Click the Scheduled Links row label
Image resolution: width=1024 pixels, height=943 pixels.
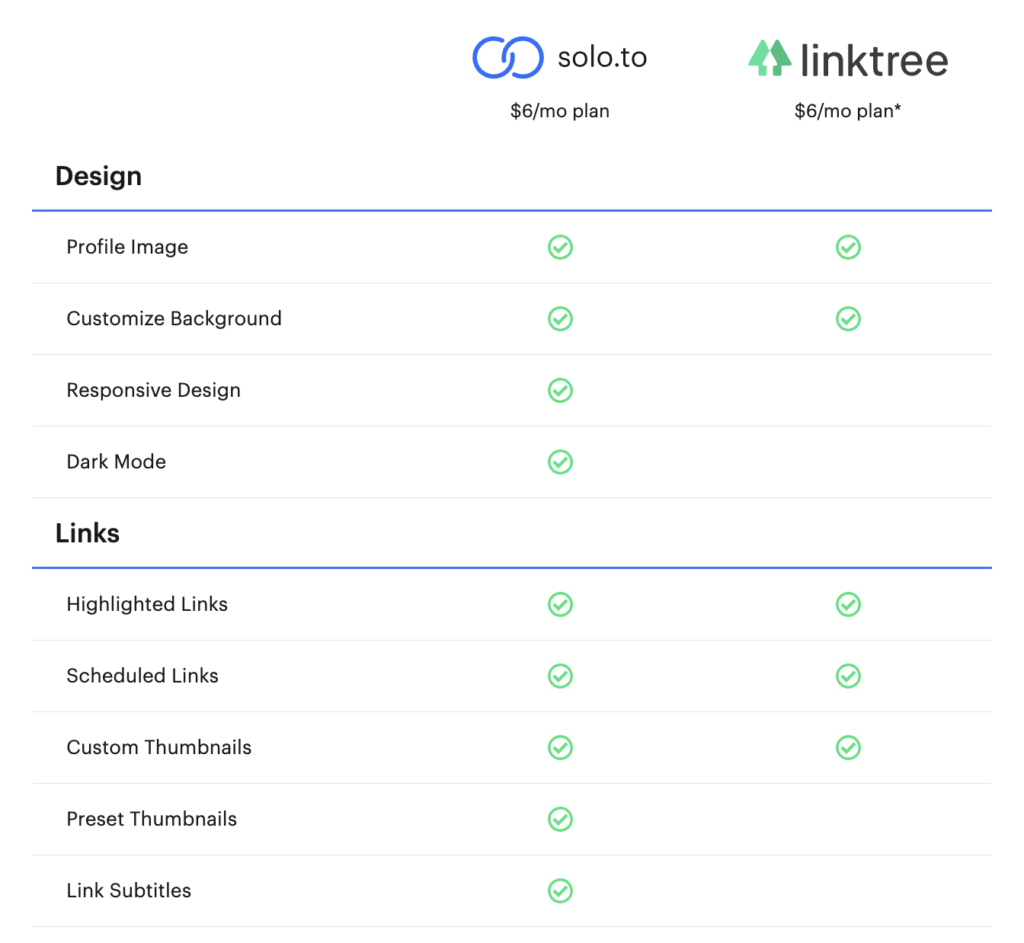click(x=142, y=676)
